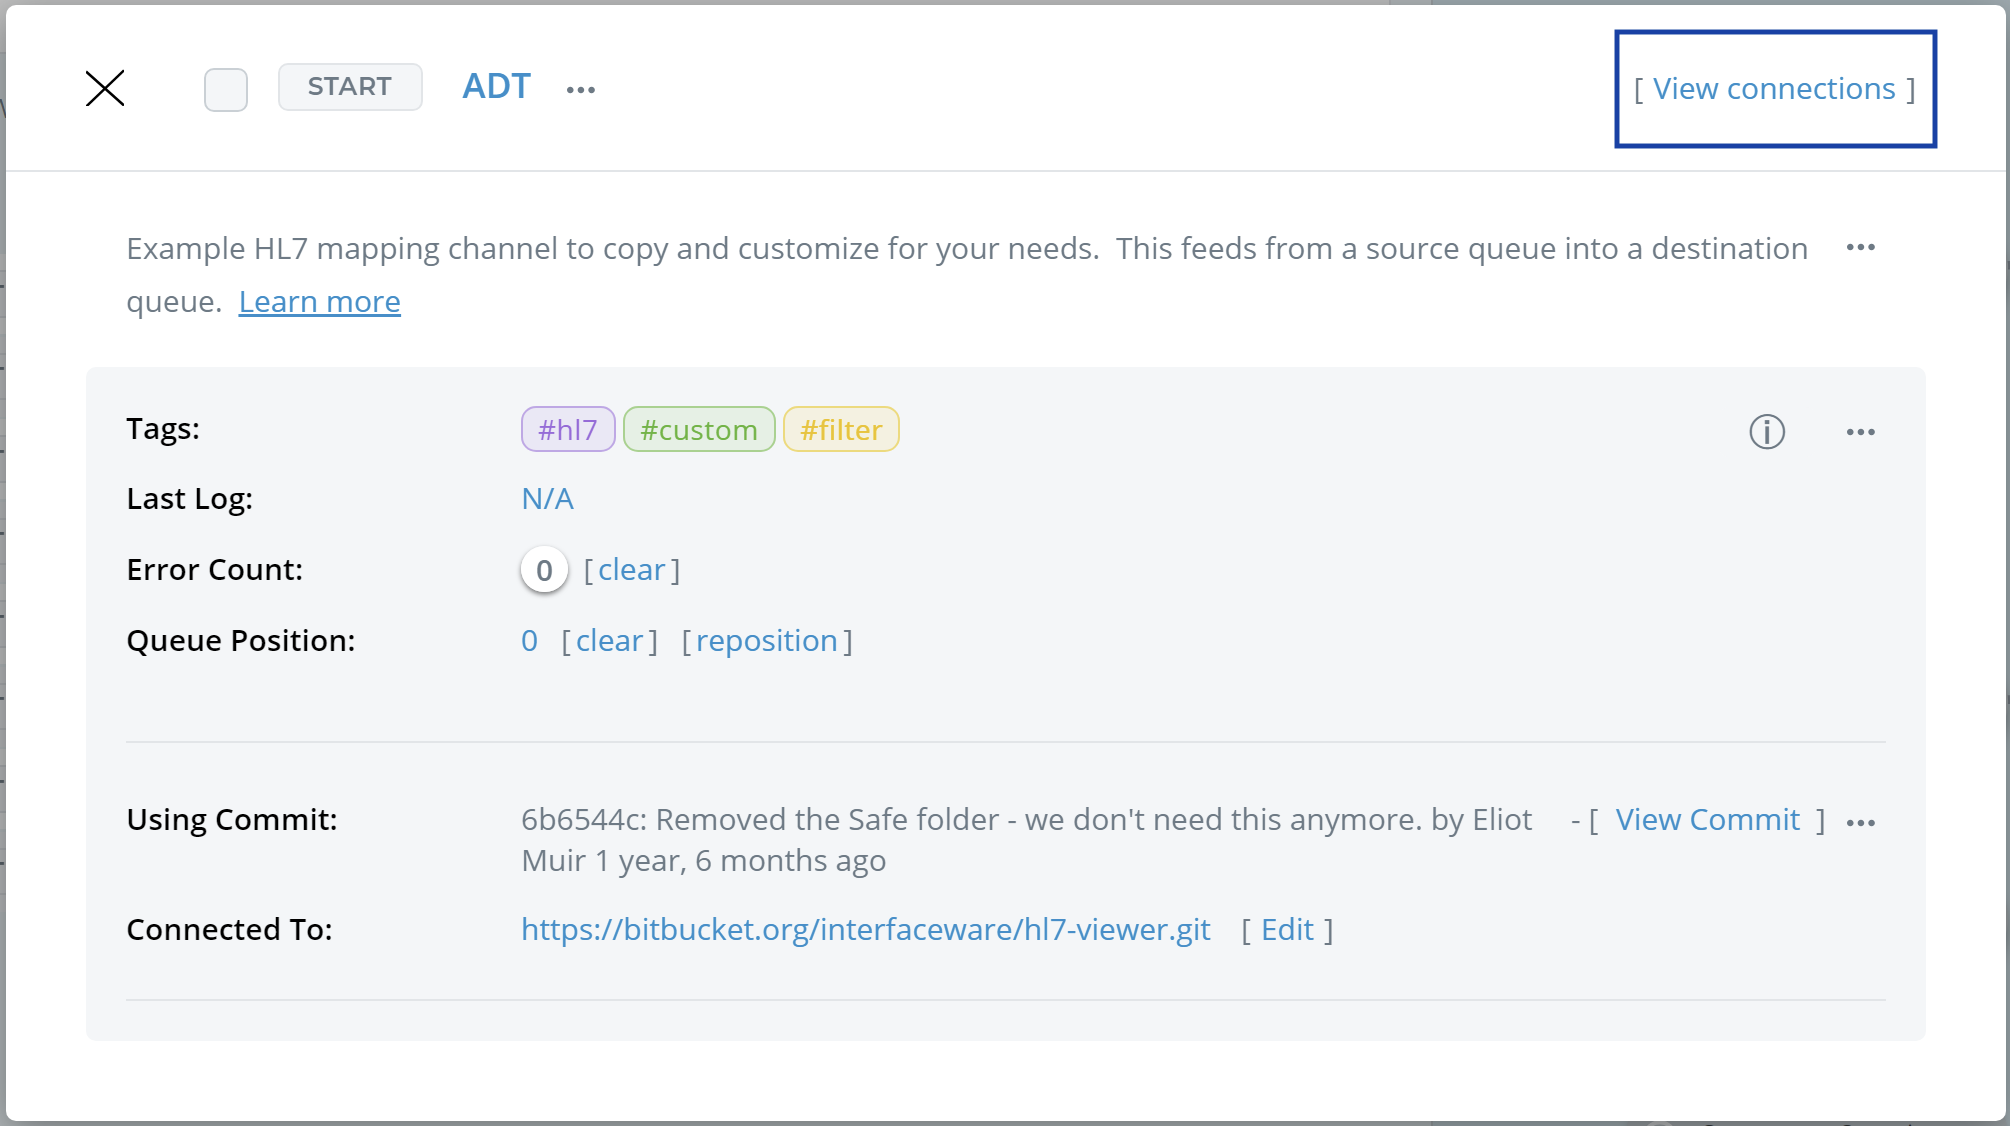The width and height of the screenshot is (2010, 1126).
Task: Edit the connected bitbucket repository
Action: (x=1287, y=930)
